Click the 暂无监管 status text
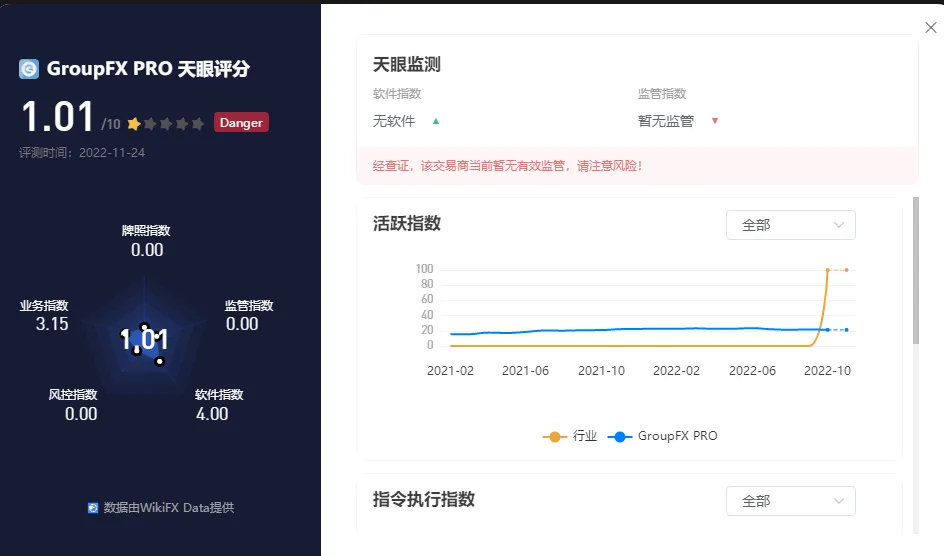 click(x=666, y=121)
